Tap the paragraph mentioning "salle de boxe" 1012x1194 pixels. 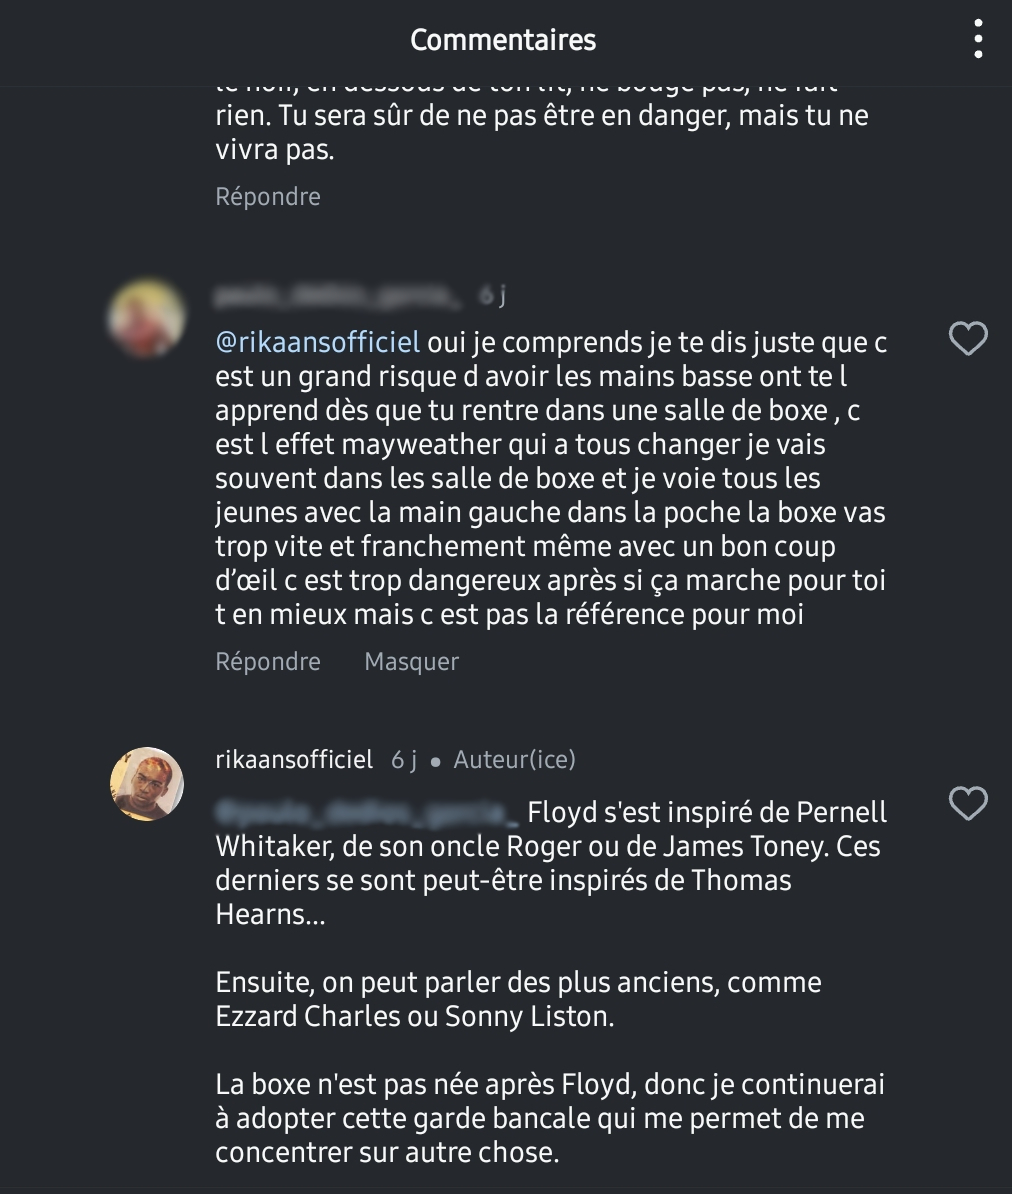pyautogui.click(x=550, y=478)
